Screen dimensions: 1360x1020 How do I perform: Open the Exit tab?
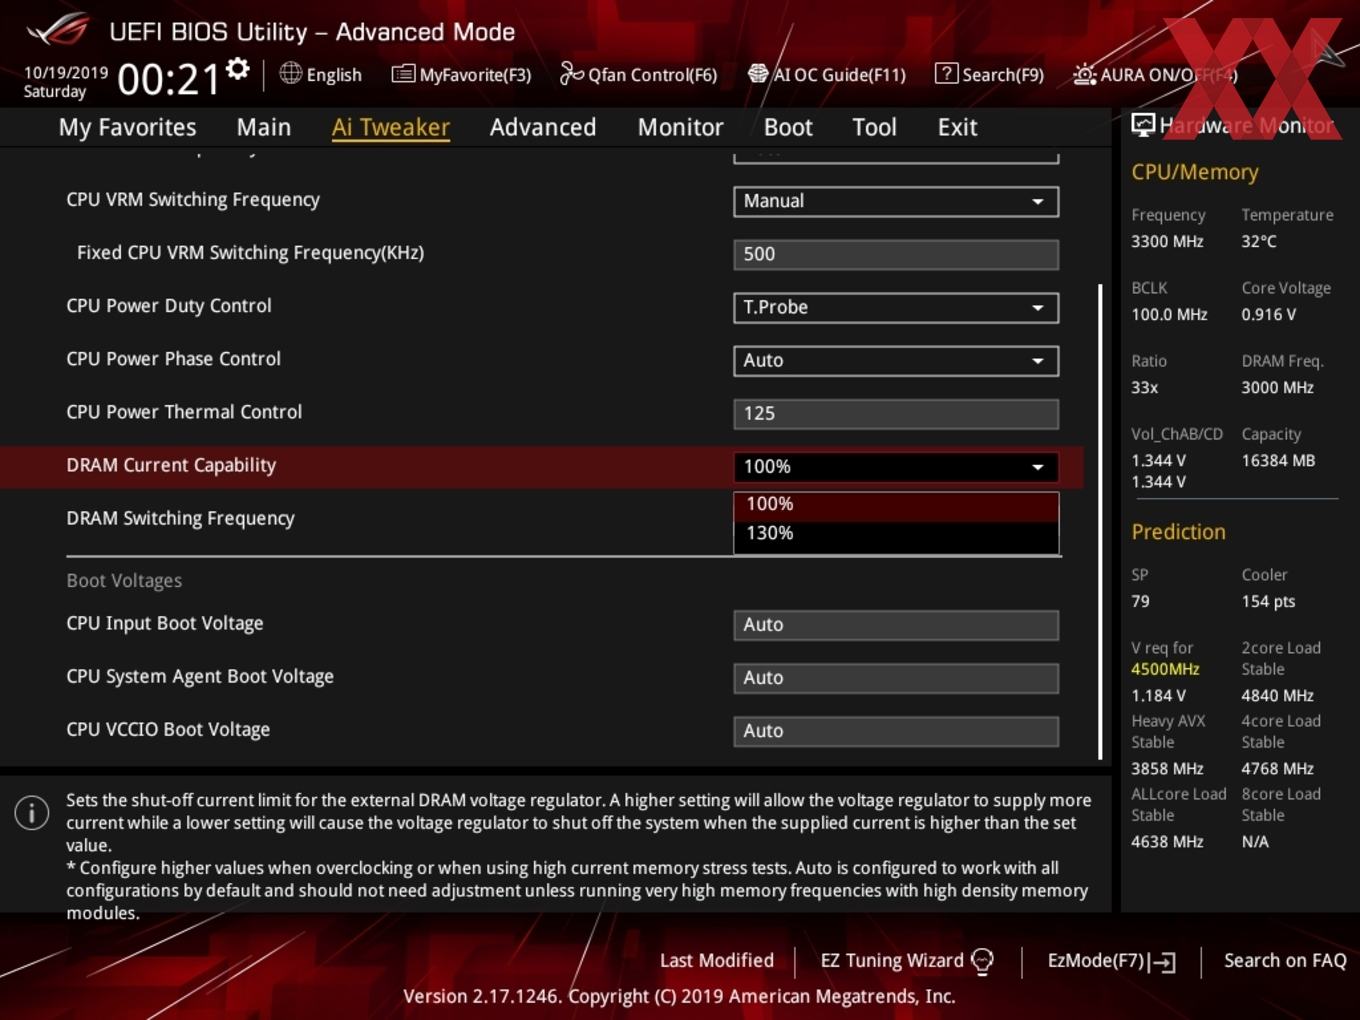(957, 127)
